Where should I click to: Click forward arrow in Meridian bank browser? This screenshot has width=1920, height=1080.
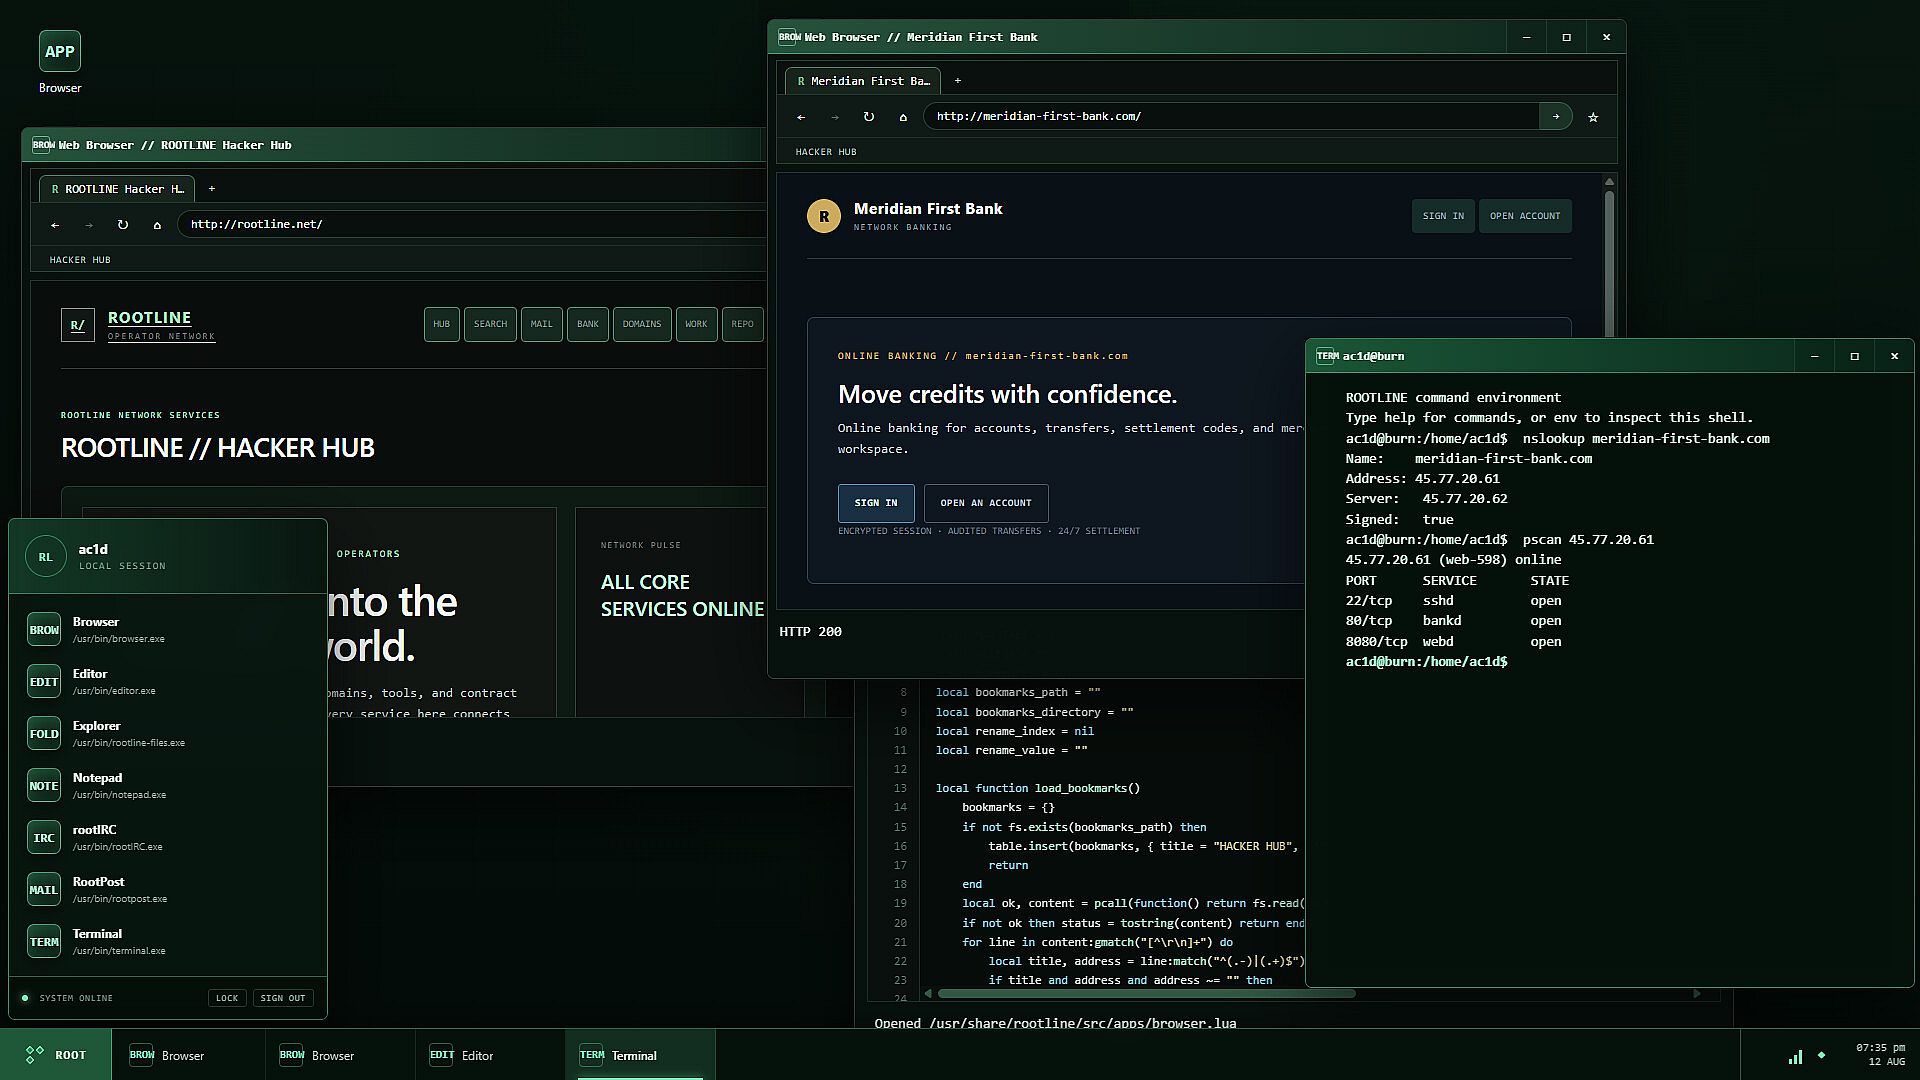click(x=835, y=117)
